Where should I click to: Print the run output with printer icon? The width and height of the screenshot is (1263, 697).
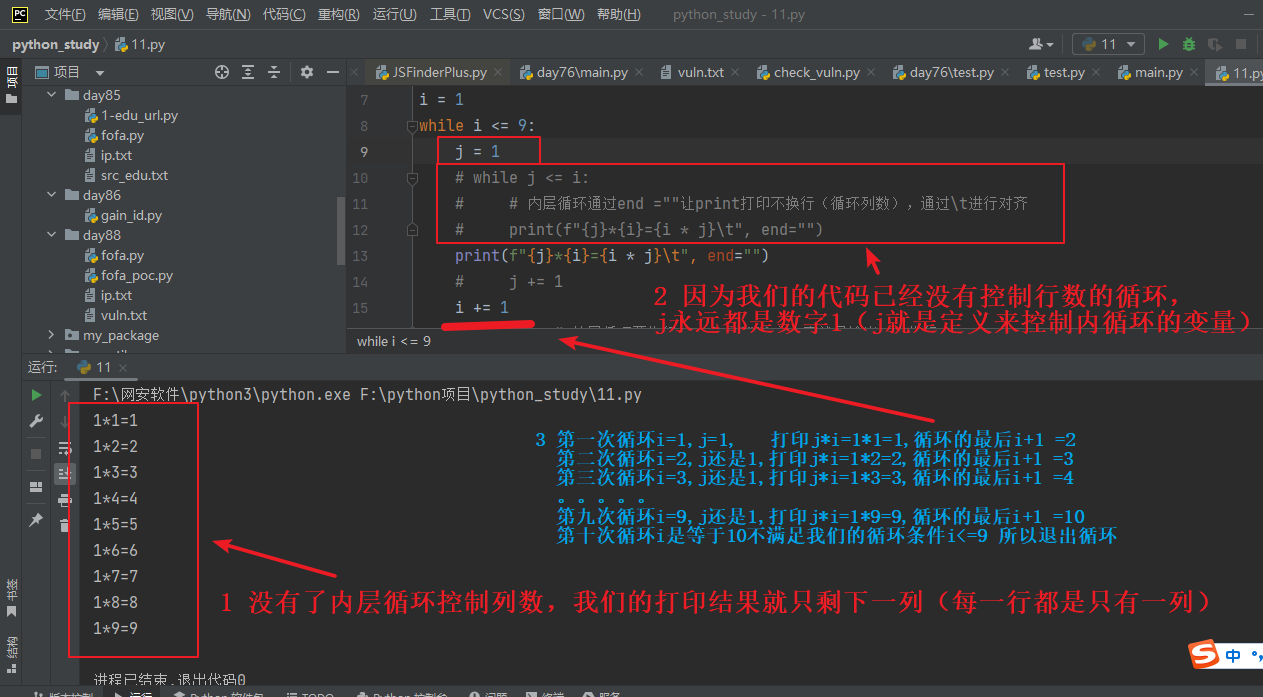65,499
